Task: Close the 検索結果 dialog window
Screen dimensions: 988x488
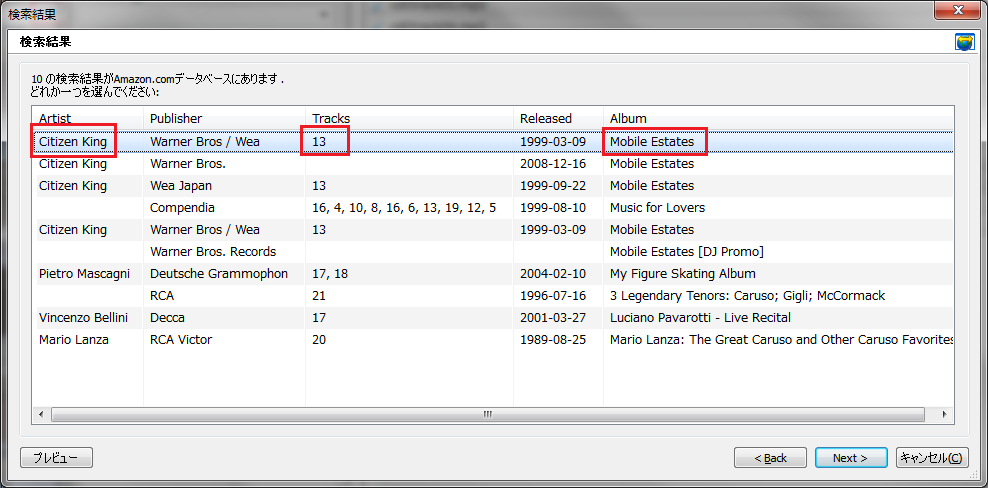Action: (957, 9)
